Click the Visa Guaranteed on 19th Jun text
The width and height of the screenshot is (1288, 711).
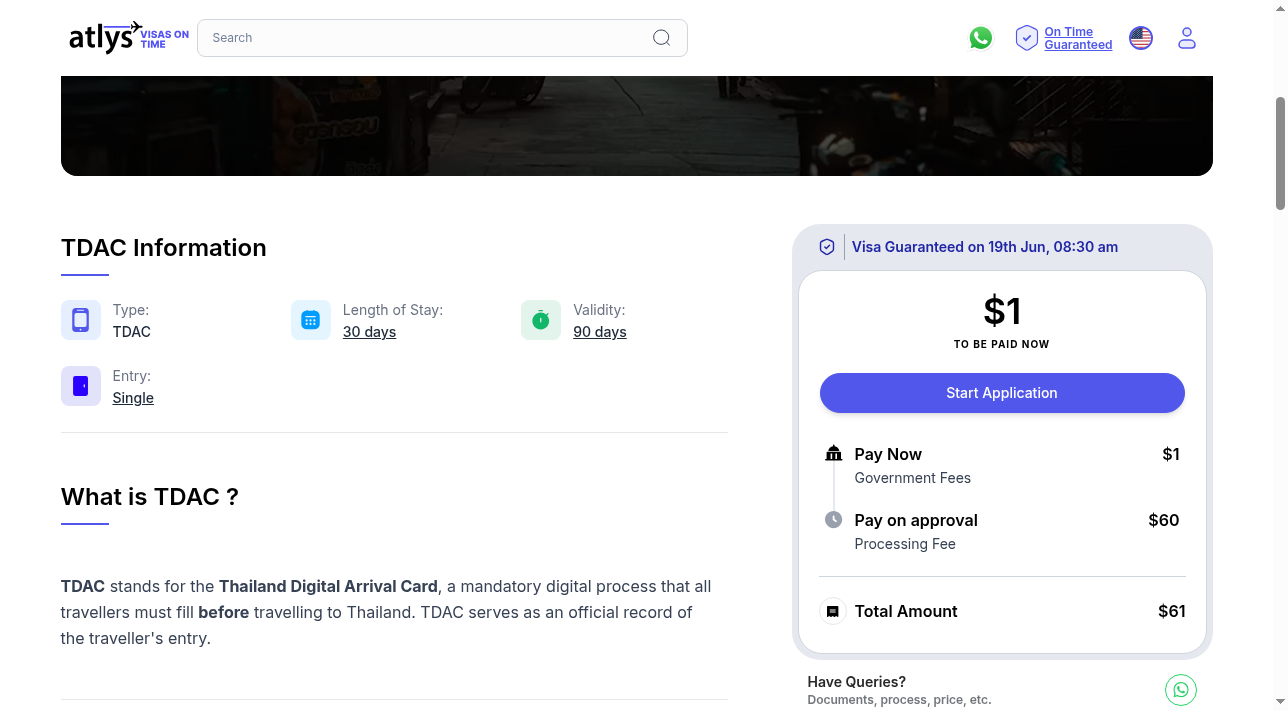[x=985, y=247]
